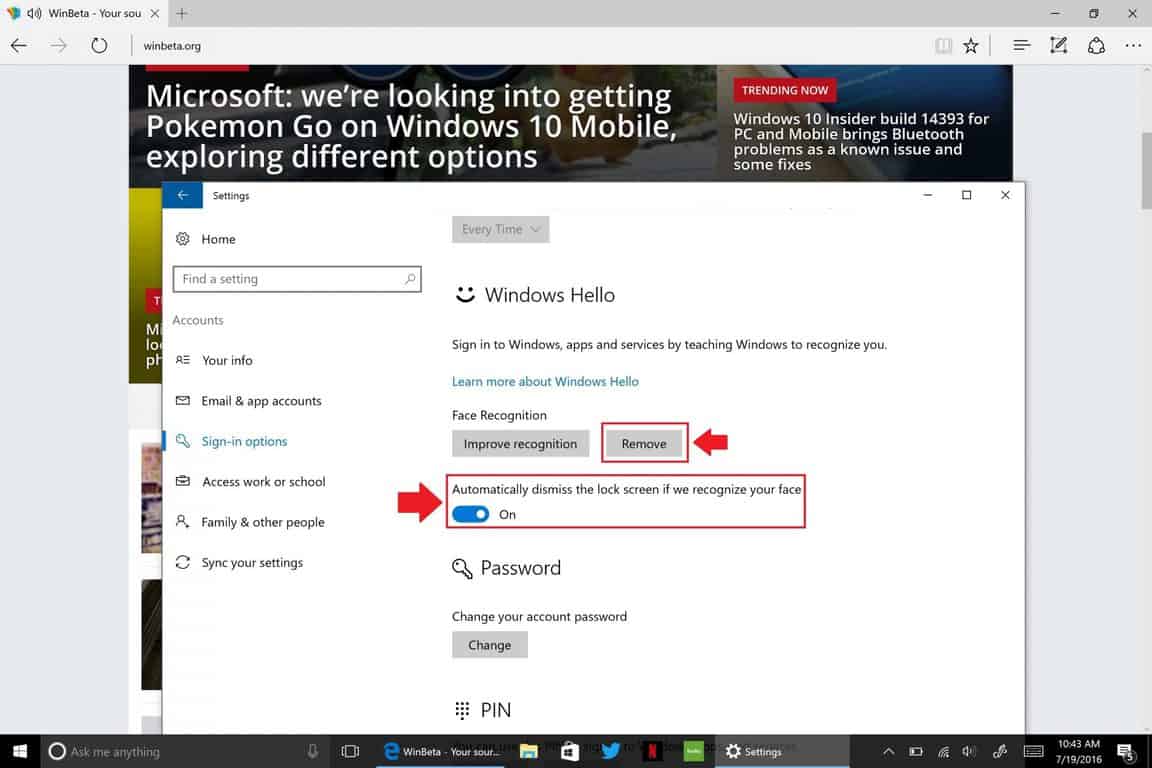Open Reading view in Edge
The image size is (1152, 768).
tap(943, 46)
